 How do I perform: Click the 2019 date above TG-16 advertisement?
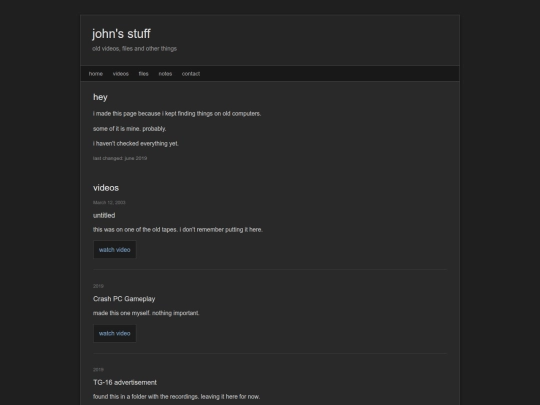(98, 370)
